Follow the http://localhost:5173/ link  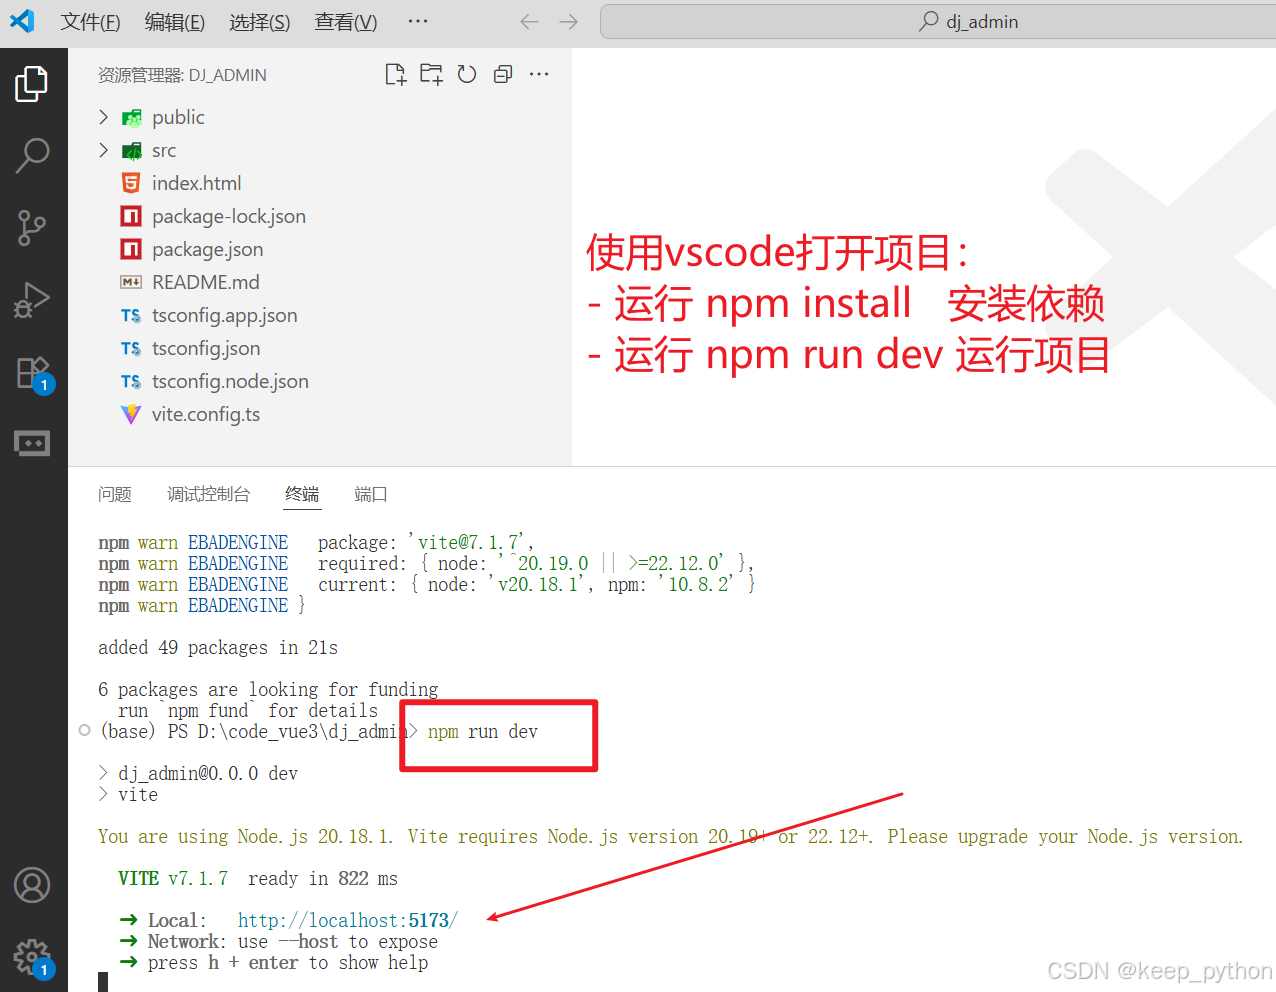(347, 920)
